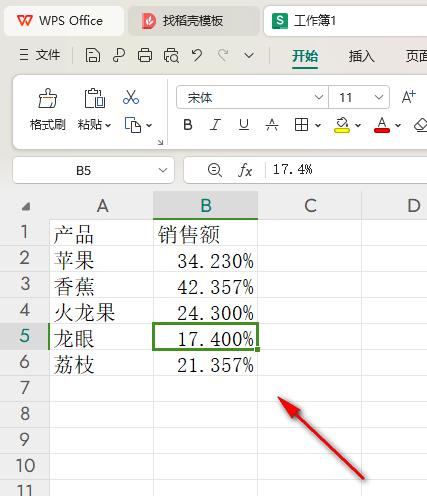Click cell containing 销售额

tap(206, 233)
